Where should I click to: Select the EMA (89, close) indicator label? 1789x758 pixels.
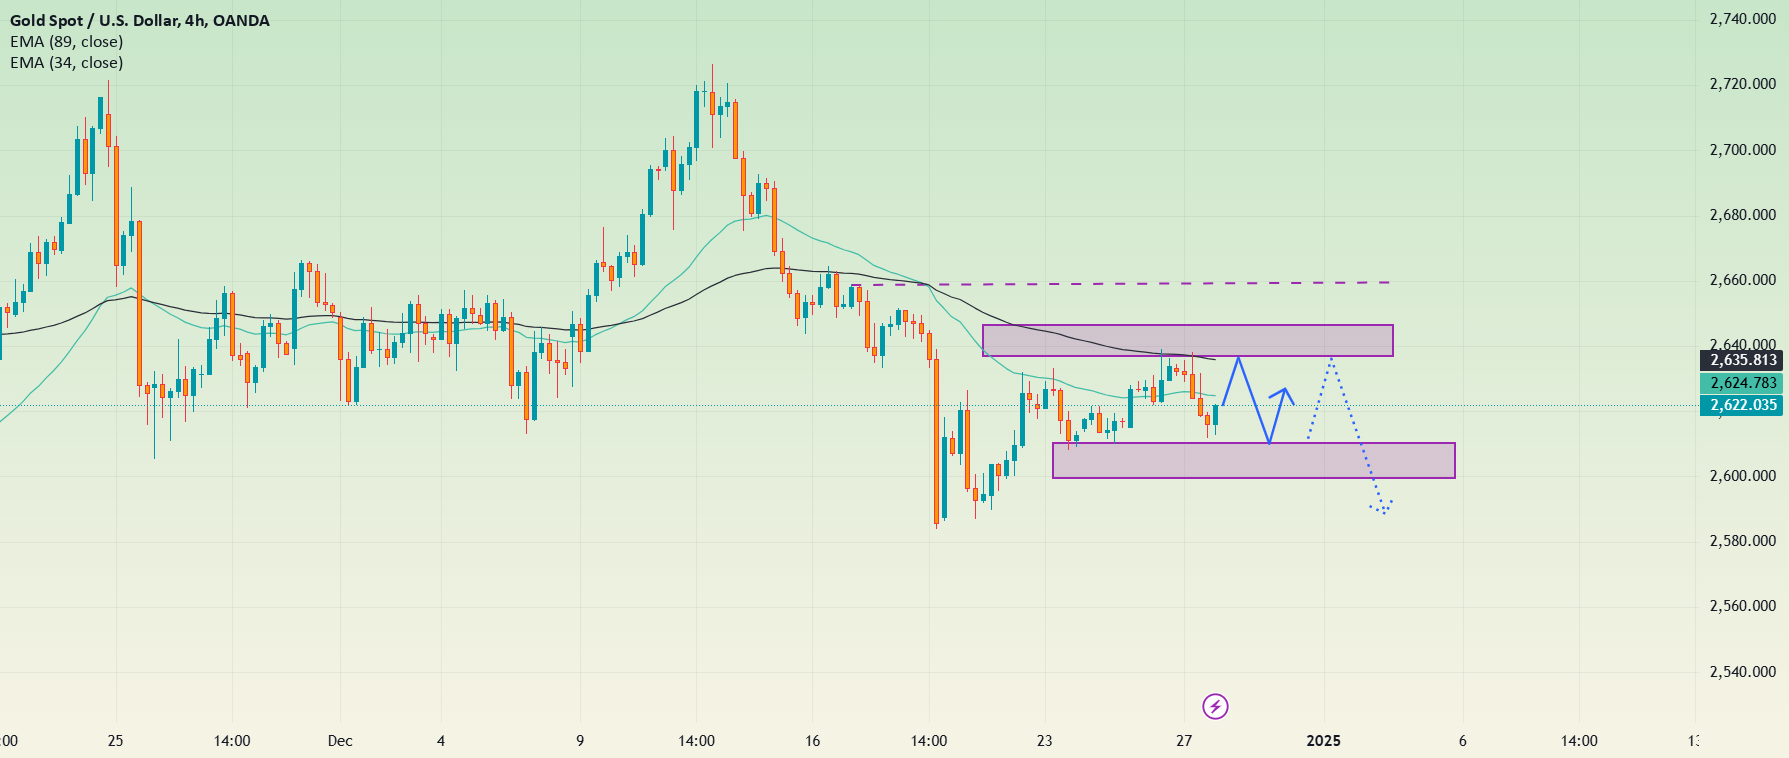pos(67,41)
